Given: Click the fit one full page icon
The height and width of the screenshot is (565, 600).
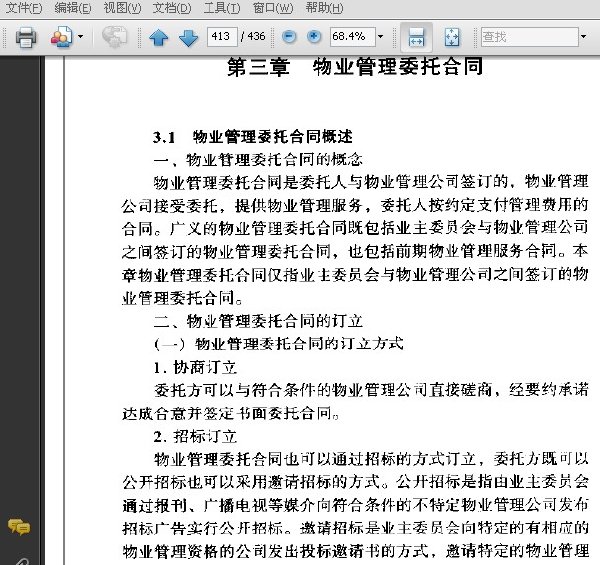Looking at the screenshot, I should pyautogui.click(x=452, y=37).
